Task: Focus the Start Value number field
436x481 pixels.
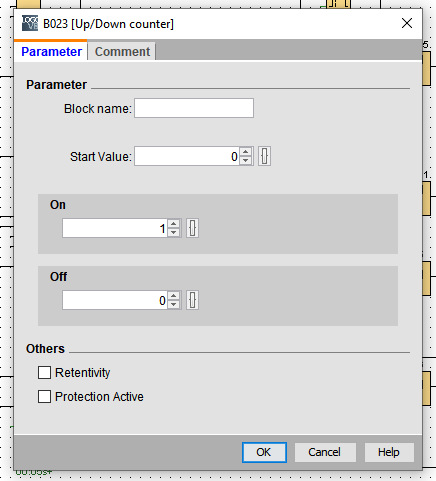Action: point(187,156)
